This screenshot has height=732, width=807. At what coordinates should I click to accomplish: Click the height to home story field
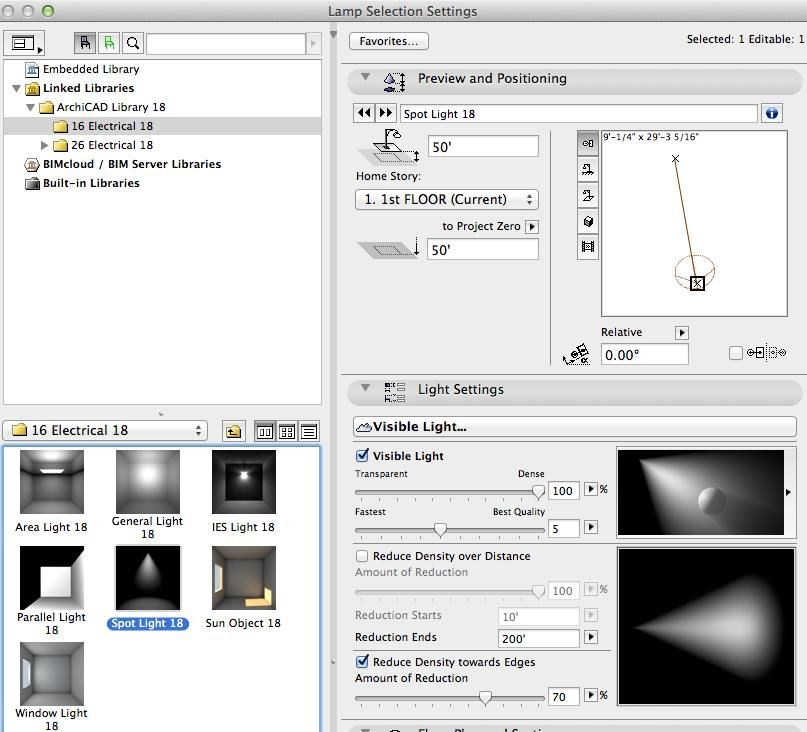(483, 147)
